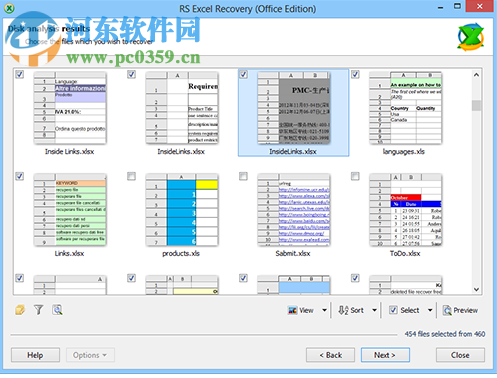This screenshot has height=378, width=497.
Task: Click the '454 files selected from 460' status
Action: 445,334
